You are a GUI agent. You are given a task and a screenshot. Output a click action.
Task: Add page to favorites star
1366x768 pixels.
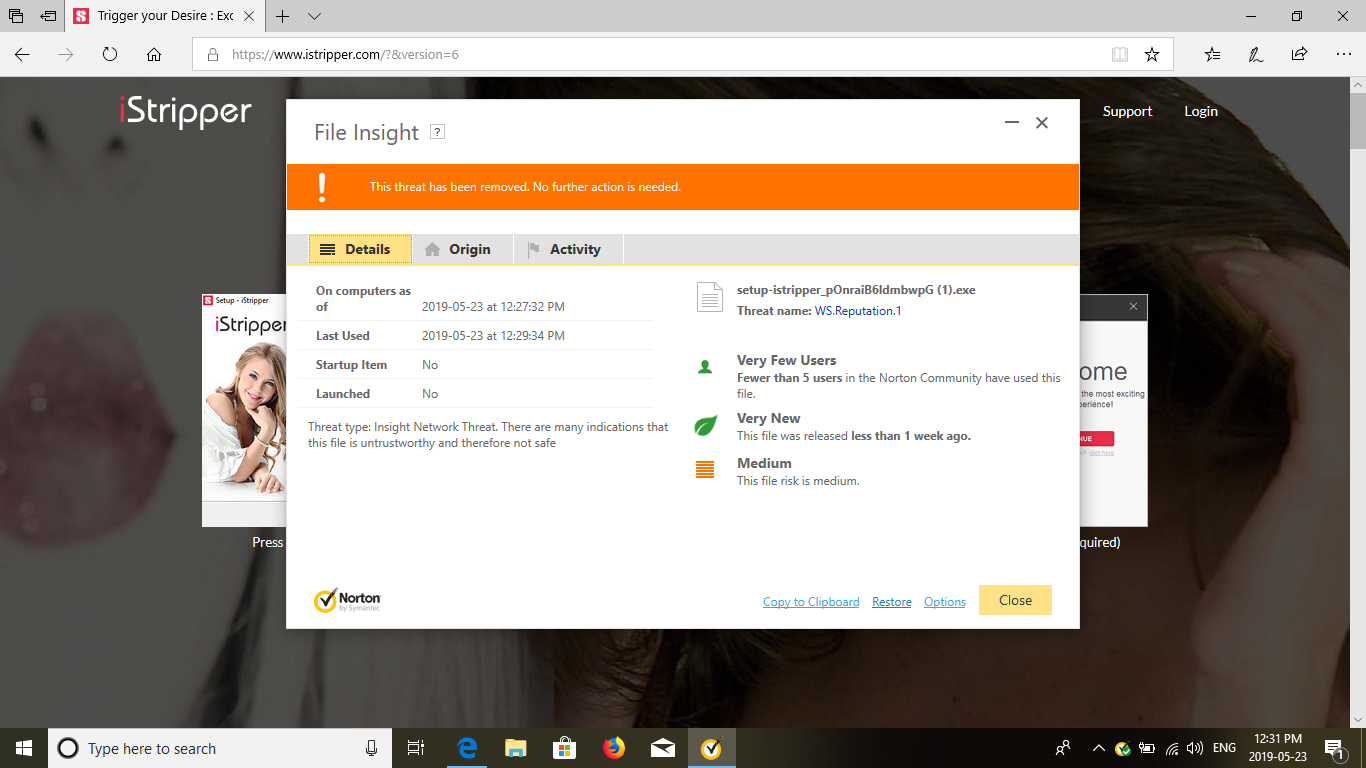pos(1152,55)
